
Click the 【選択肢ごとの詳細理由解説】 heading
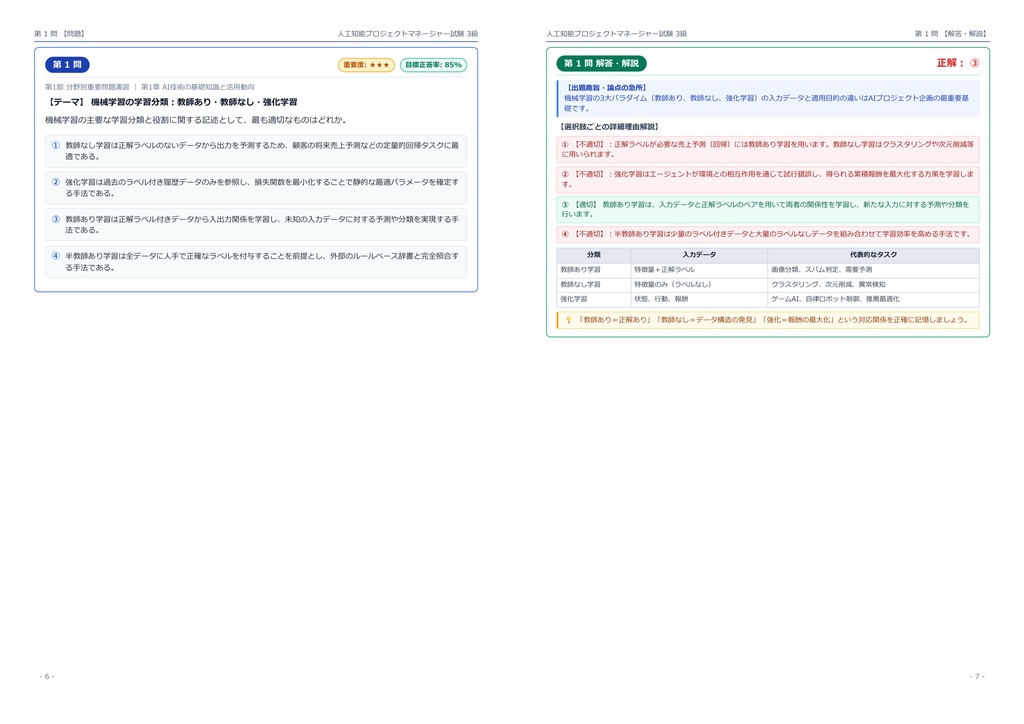[x=609, y=127]
